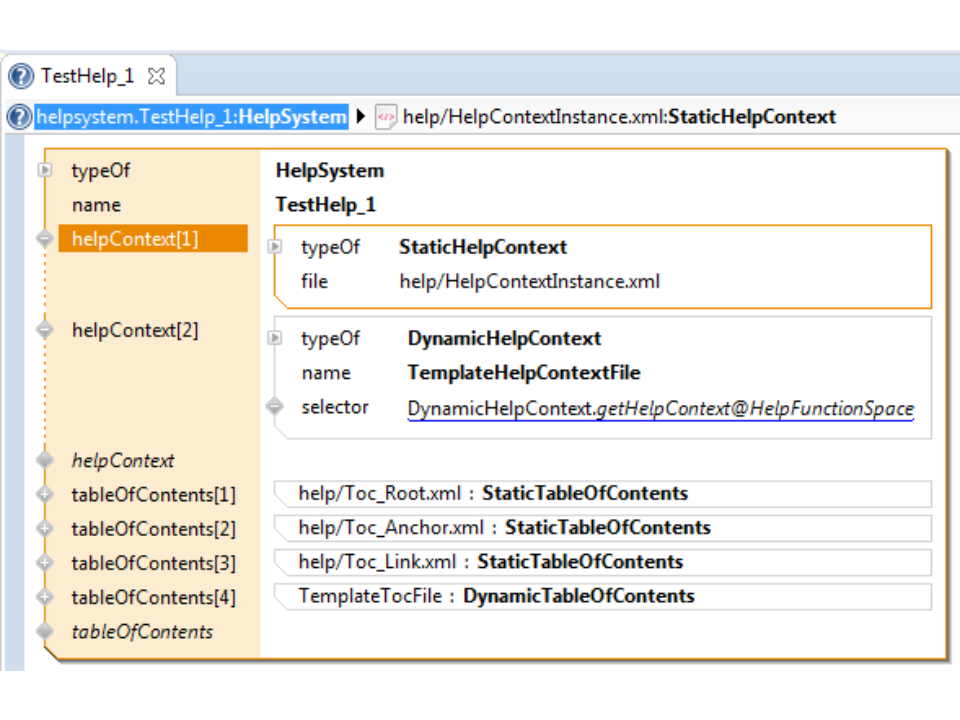The height and width of the screenshot is (720, 960).
Task: Click the diamond marker beside helpContext[2]
Action: 44,330
